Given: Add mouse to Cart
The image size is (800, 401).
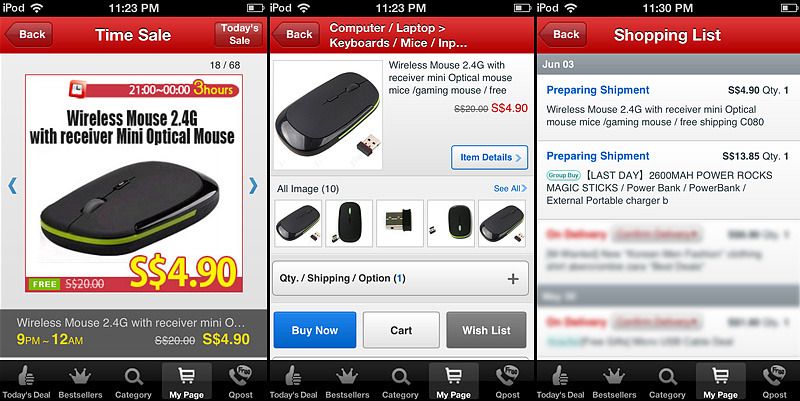Looking at the screenshot, I should coord(401,330).
